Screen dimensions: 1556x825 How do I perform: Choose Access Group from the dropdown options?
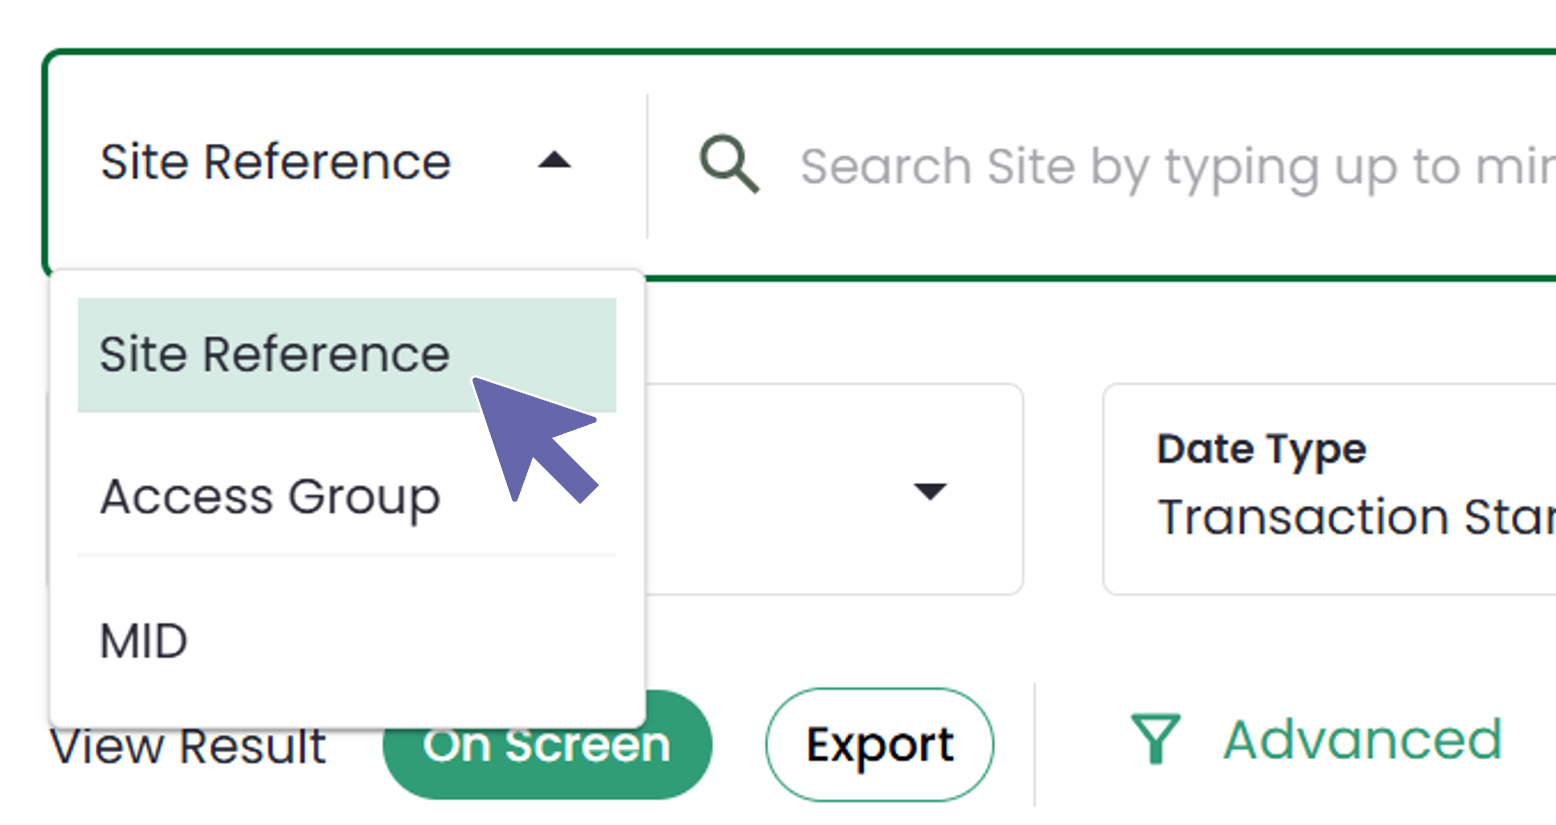[x=268, y=497]
